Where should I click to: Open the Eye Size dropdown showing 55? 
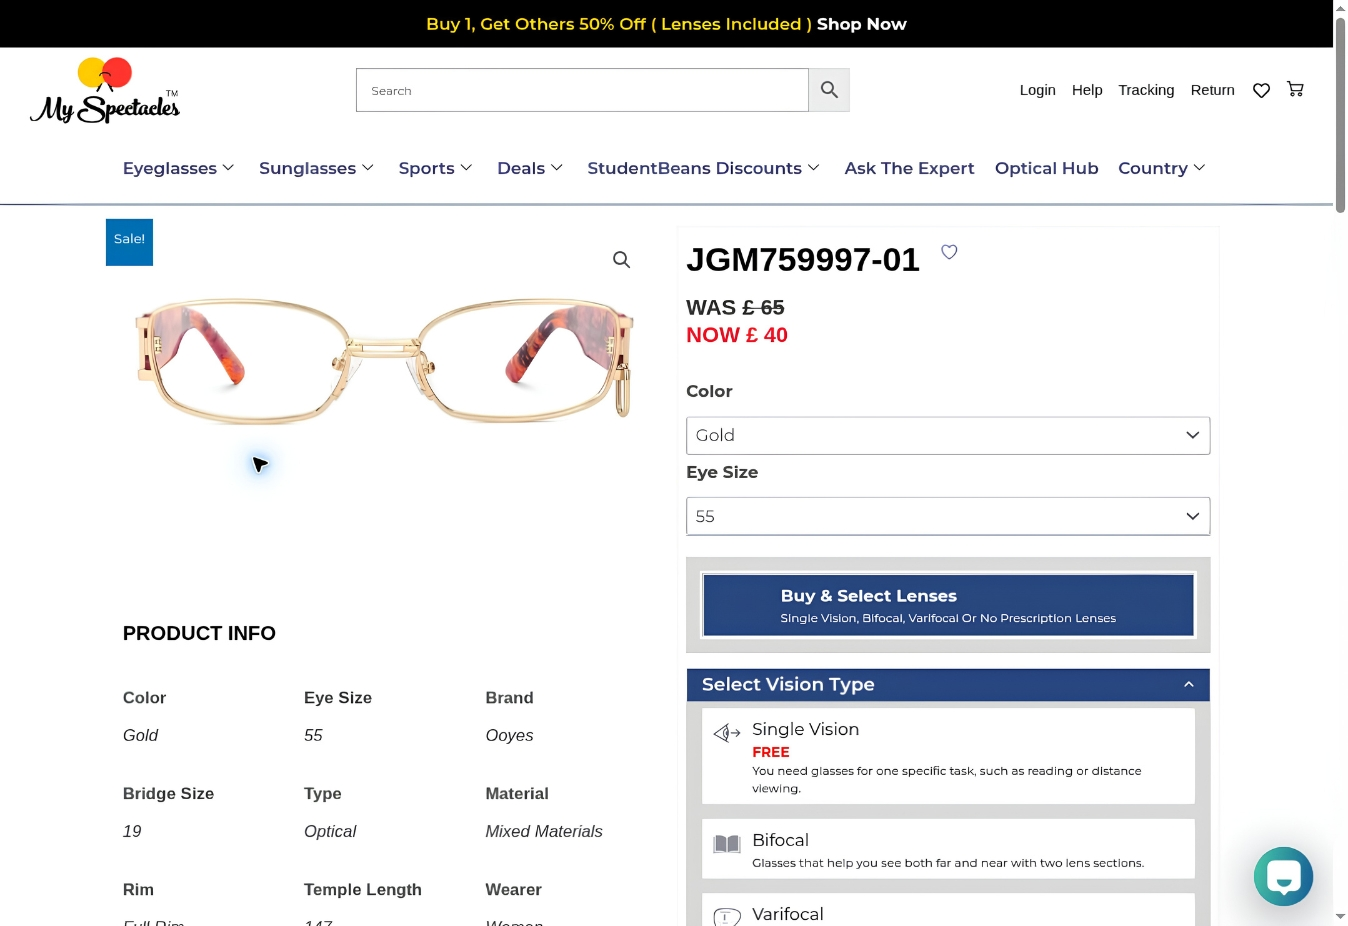(948, 516)
